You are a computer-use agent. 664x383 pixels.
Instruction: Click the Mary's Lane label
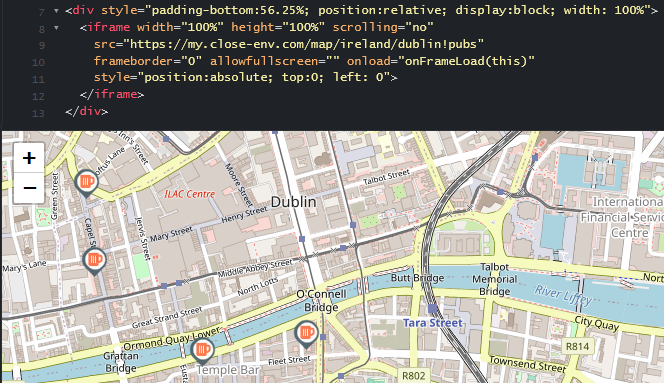pyautogui.click(x=24, y=266)
